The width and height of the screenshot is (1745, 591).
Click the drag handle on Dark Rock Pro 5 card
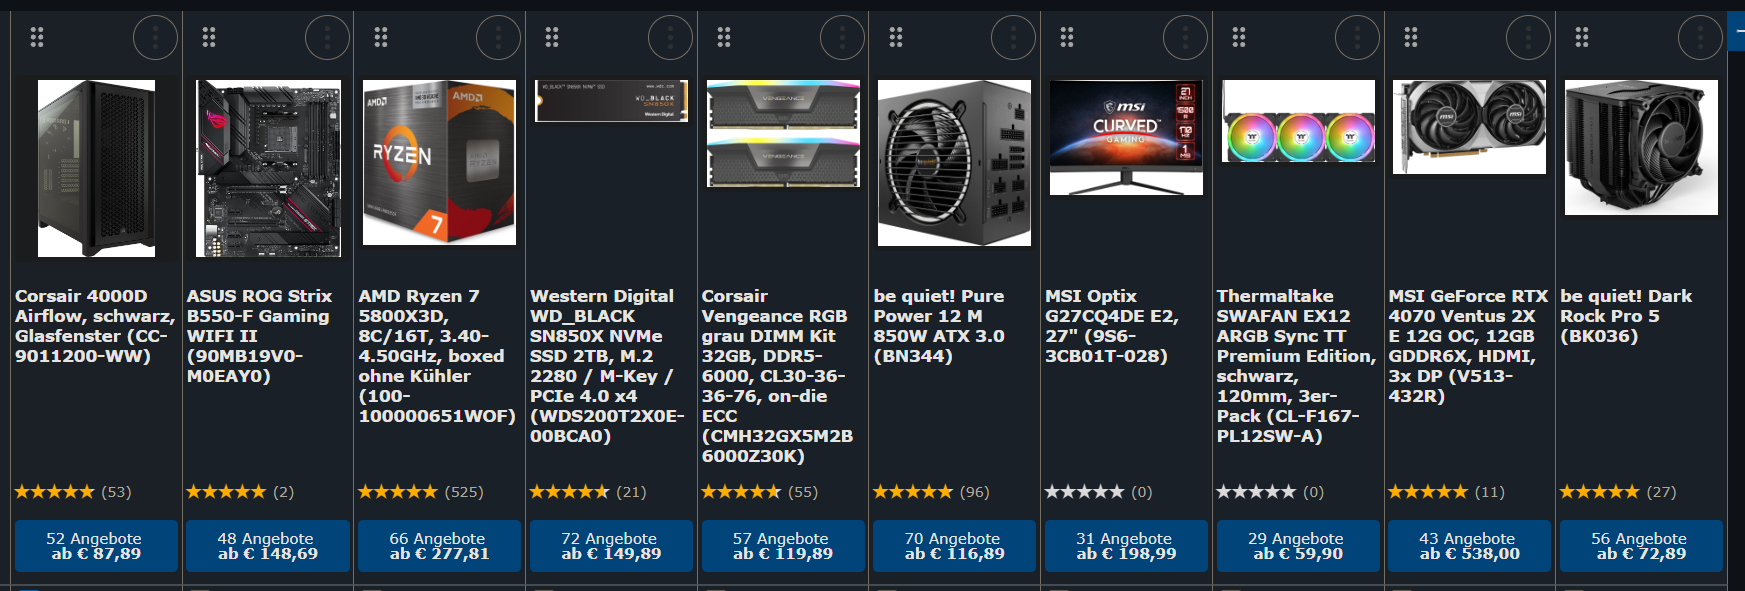click(1582, 38)
